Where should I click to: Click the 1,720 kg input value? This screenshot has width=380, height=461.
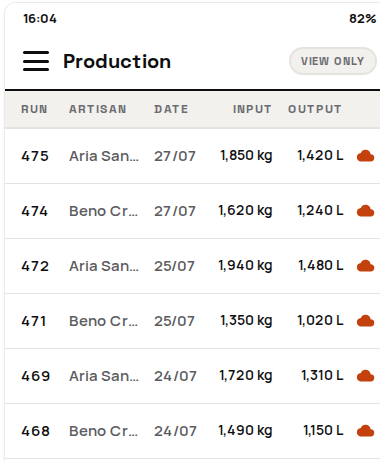(246, 376)
